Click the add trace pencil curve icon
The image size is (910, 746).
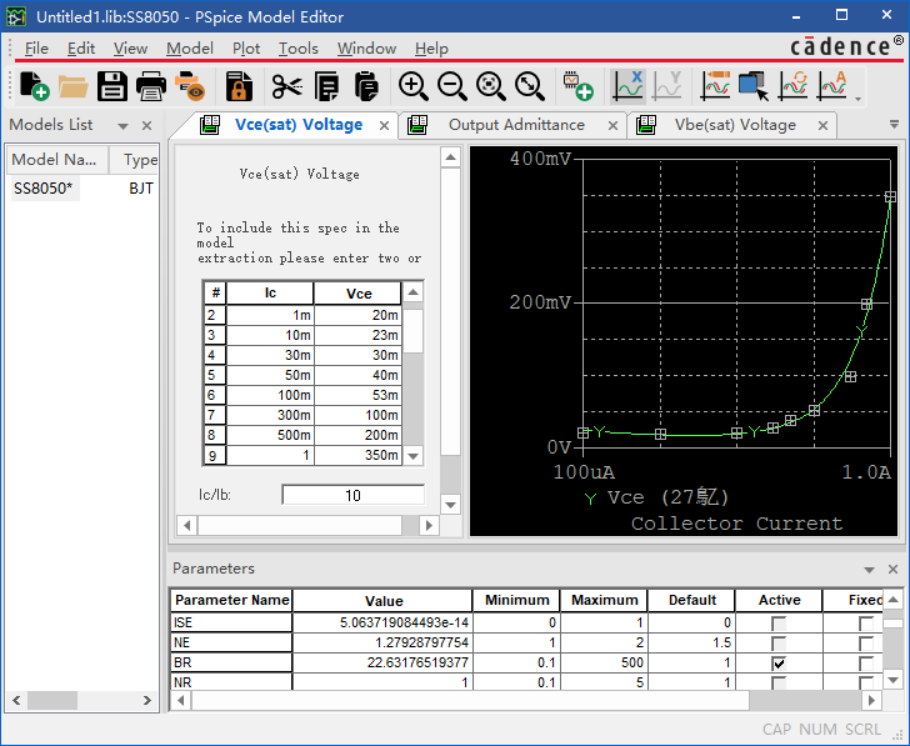pos(716,86)
